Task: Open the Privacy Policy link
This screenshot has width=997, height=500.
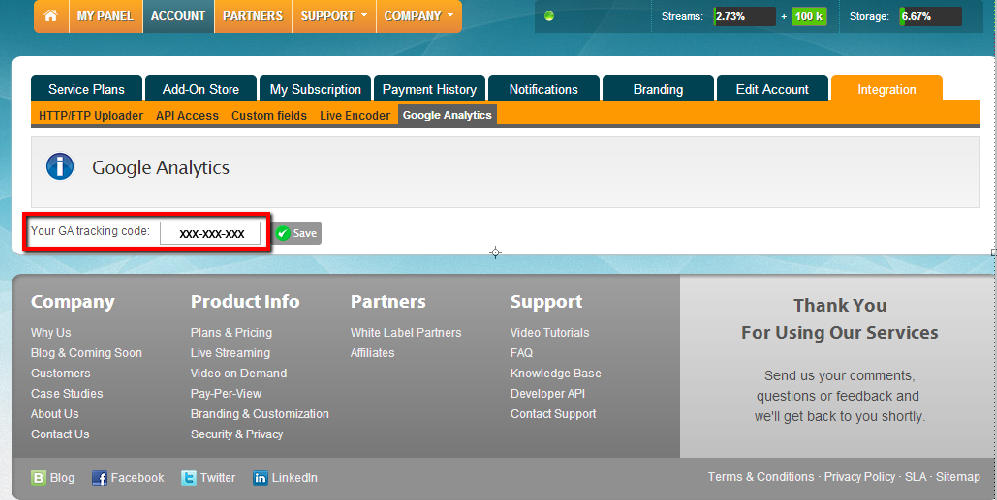Action: click(860, 477)
